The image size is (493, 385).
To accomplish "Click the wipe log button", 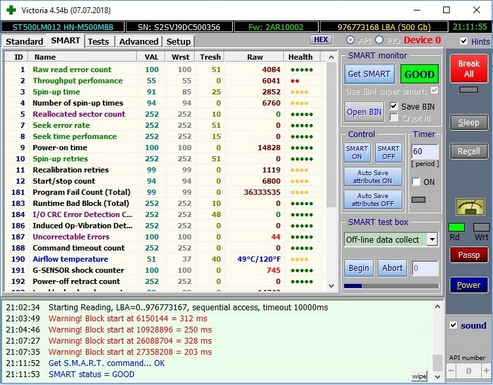I will tap(419, 376).
